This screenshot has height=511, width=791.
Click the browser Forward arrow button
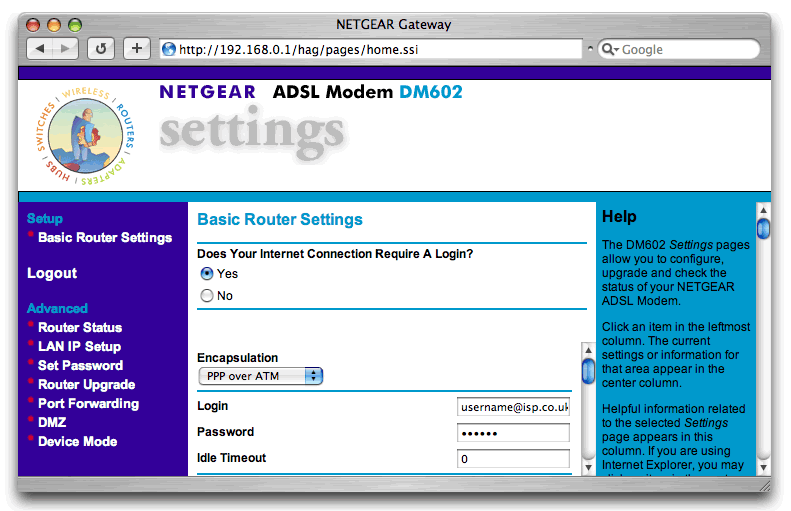coord(64,49)
